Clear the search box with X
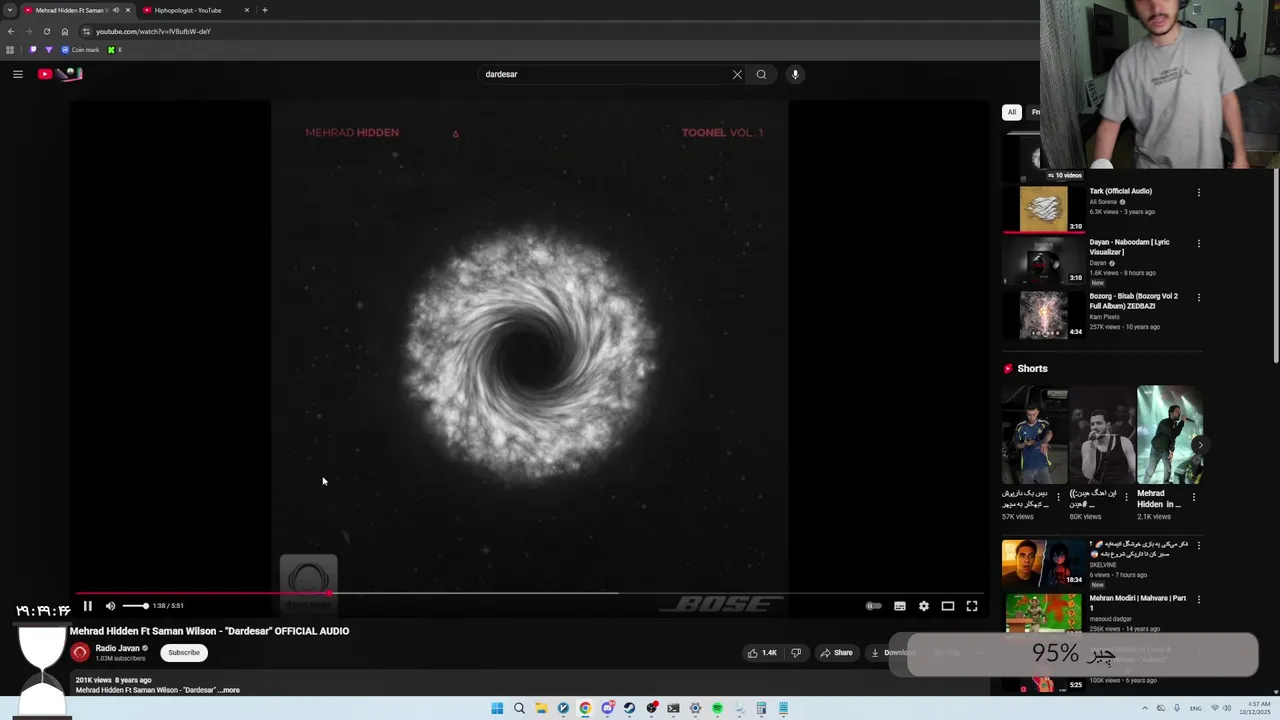This screenshot has height=720, width=1280. [x=737, y=74]
